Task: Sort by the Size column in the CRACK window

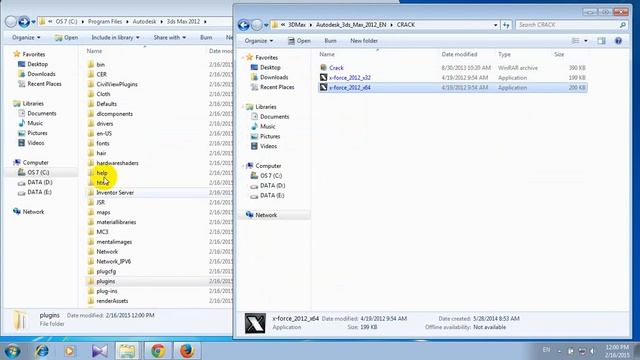Action: coord(559,54)
